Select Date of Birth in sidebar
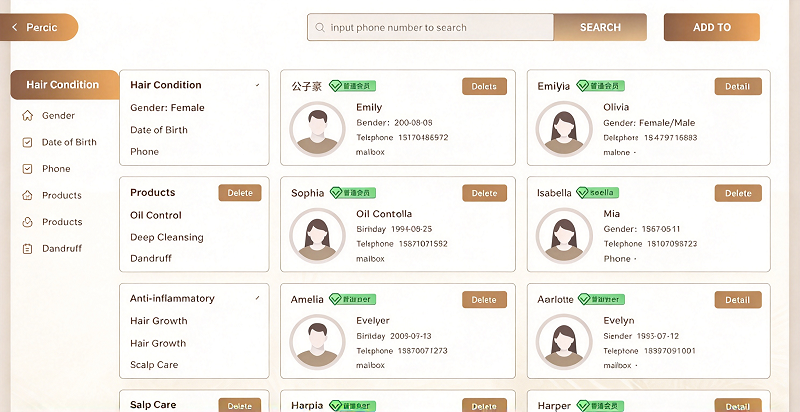Viewport: 800px width, 412px height. point(69,142)
